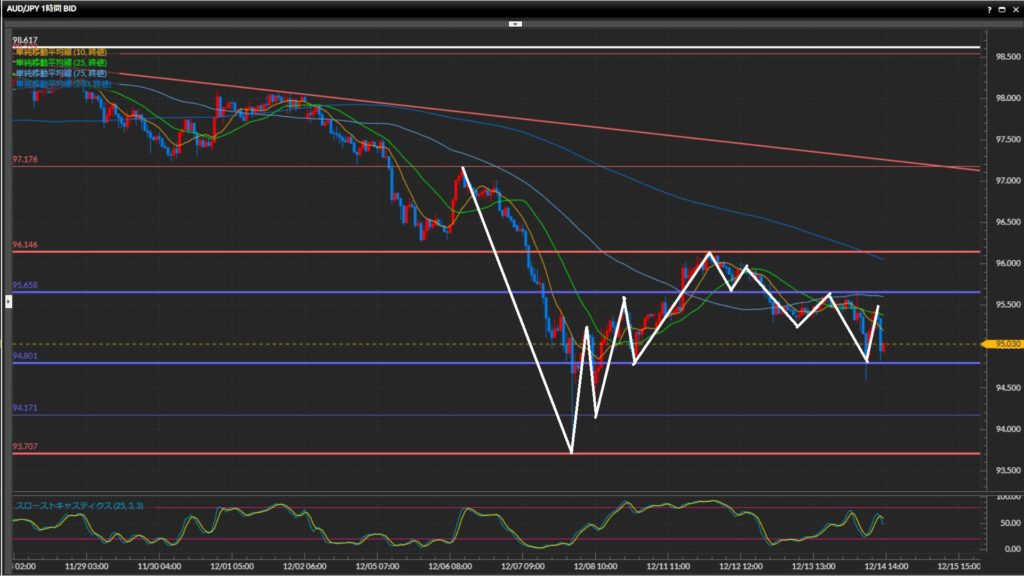This screenshot has width=1024, height=576.
Task: Click the help question mark icon
Action: coord(989,8)
